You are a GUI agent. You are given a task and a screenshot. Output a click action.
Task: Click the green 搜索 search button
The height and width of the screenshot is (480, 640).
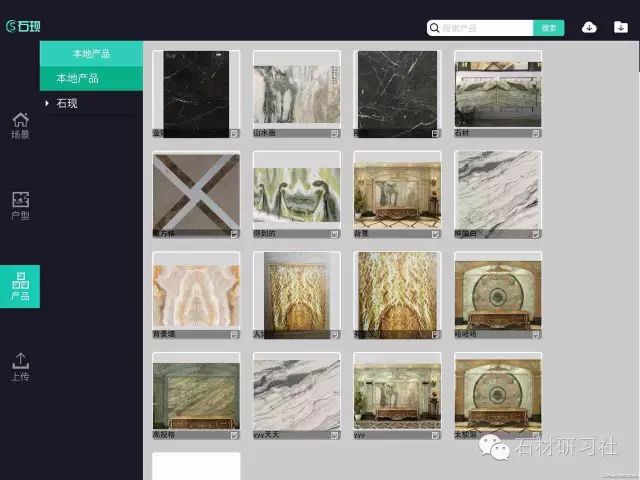(549, 28)
